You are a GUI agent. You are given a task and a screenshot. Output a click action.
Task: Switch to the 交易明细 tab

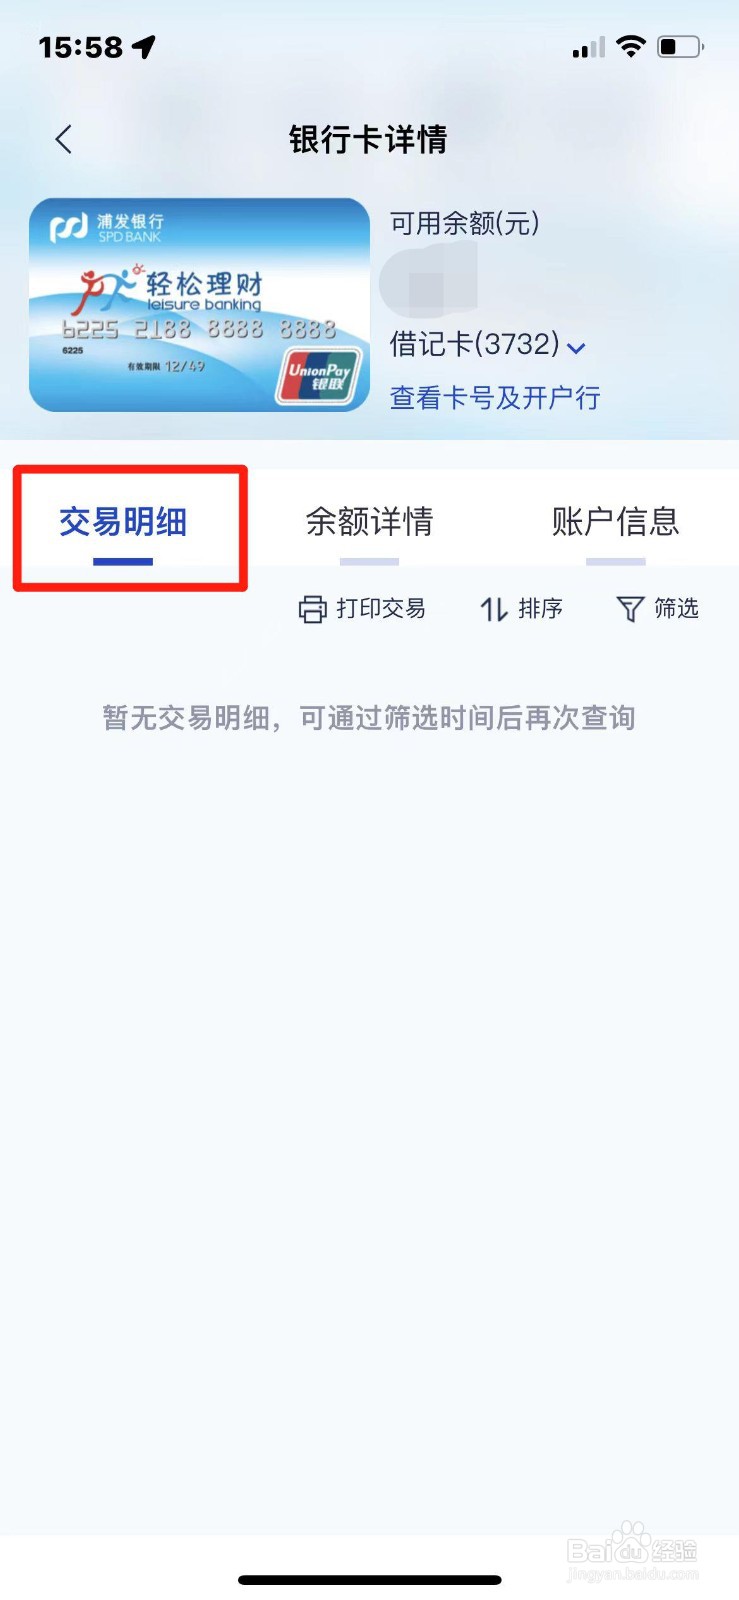(123, 522)
